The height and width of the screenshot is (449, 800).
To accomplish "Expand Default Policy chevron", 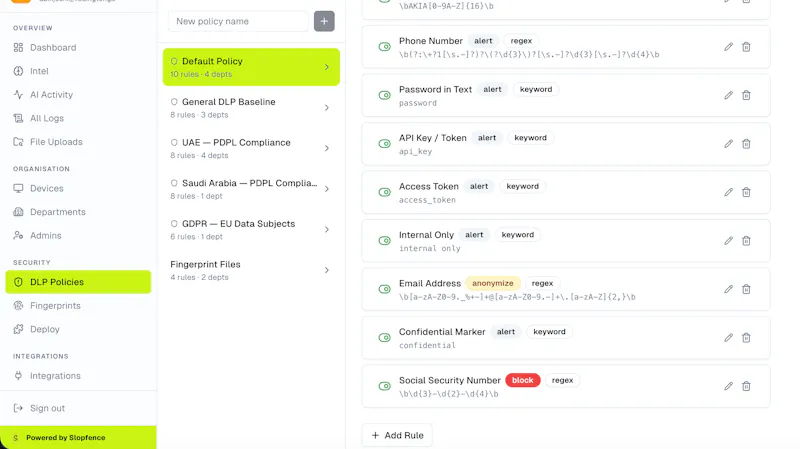I will (x=327, y=67).
